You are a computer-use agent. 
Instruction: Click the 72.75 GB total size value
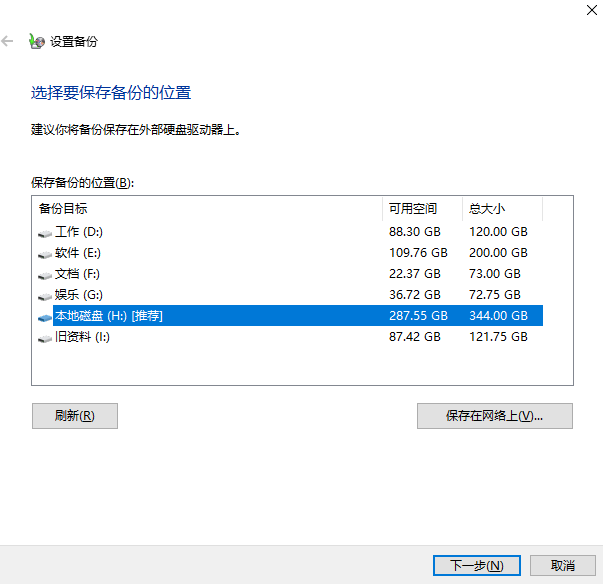click(x=495, y=294)
